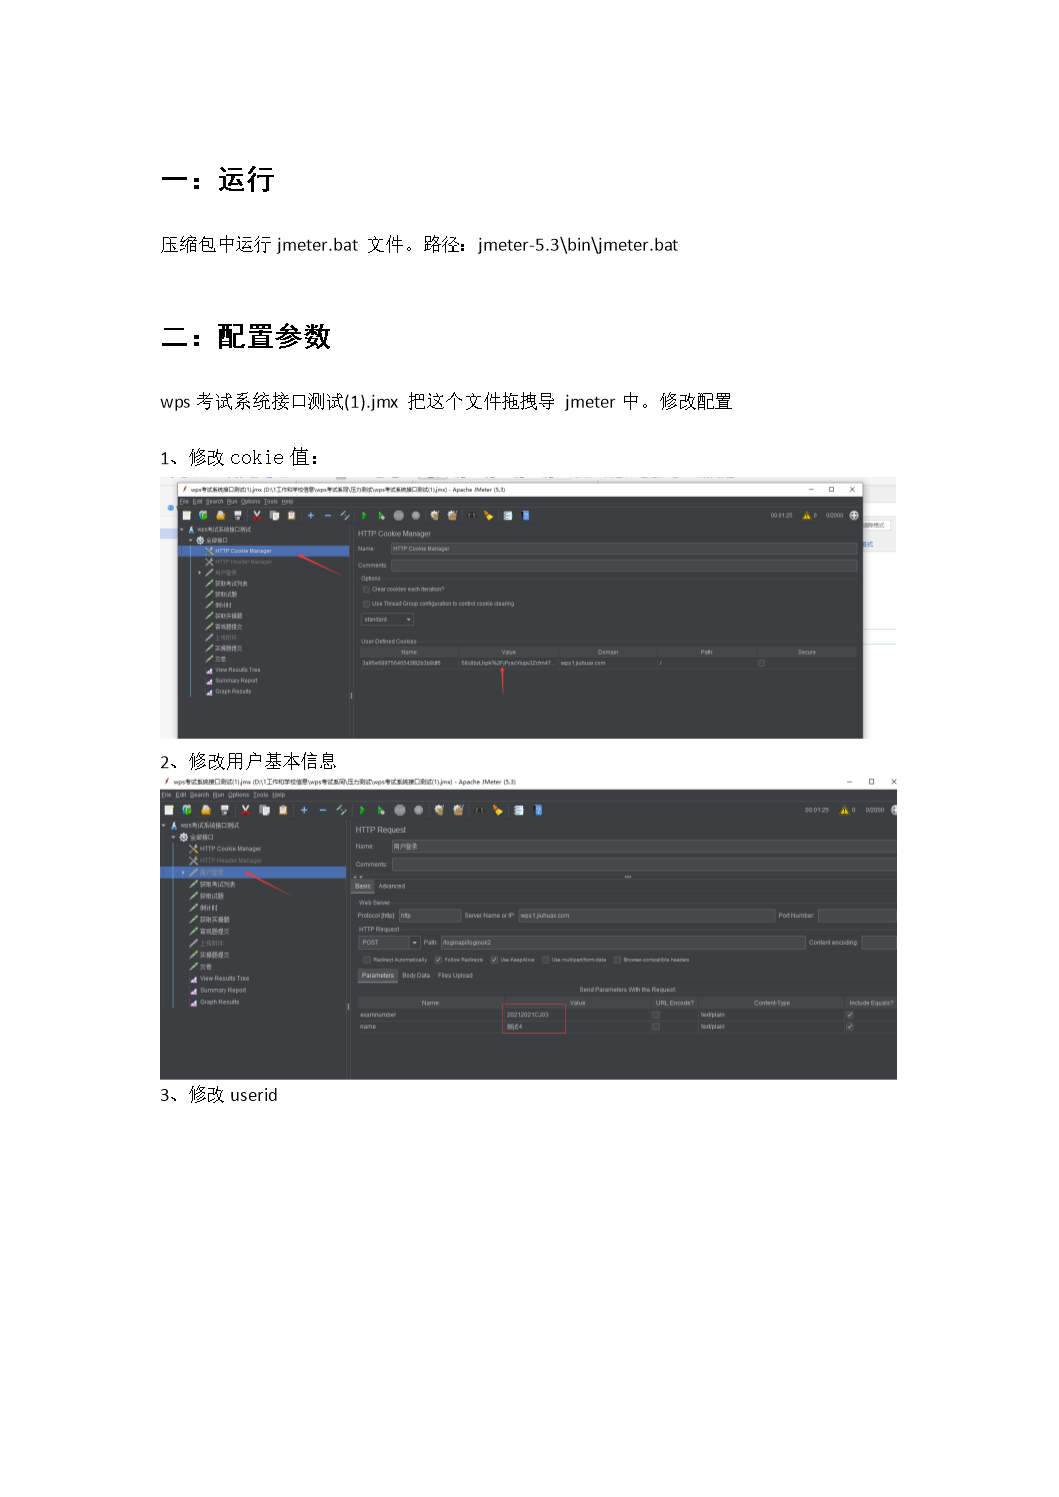Click the Templates icon in HTTP Request window toolbar
This screenshot has height=1497, width=1059.
coord(187,810)
